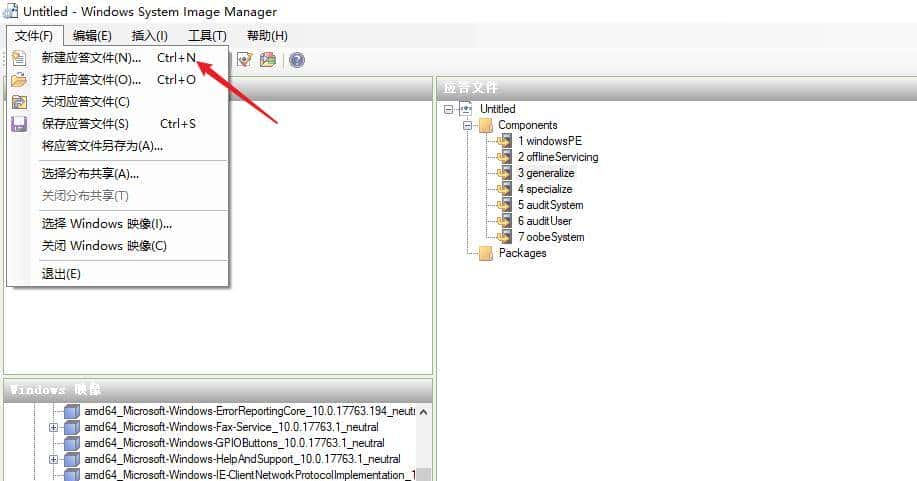The width and height of the screenshot is (917, 481).
Task: Select the 3 generalize pass label
Action: (x=546, y=173)
